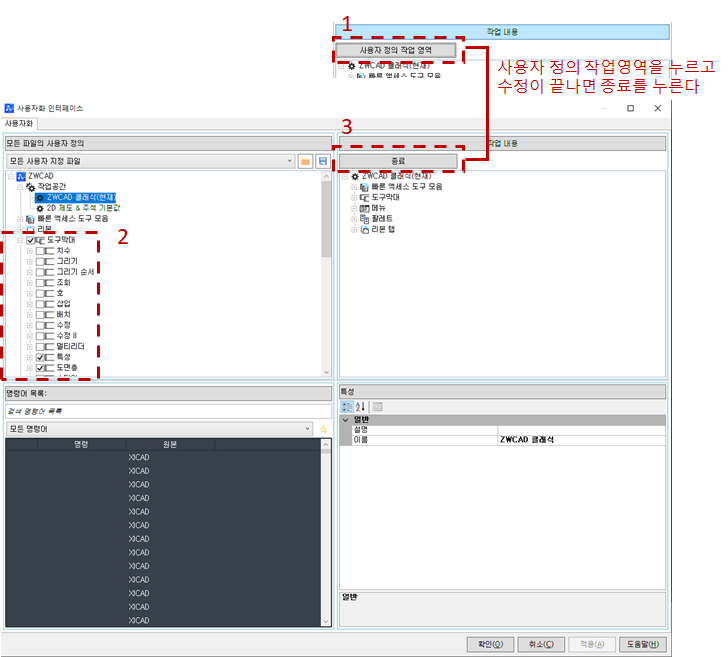Check the 치수 toolbar checkbox
Screen dimensions: 728x657
click(40, 251)
